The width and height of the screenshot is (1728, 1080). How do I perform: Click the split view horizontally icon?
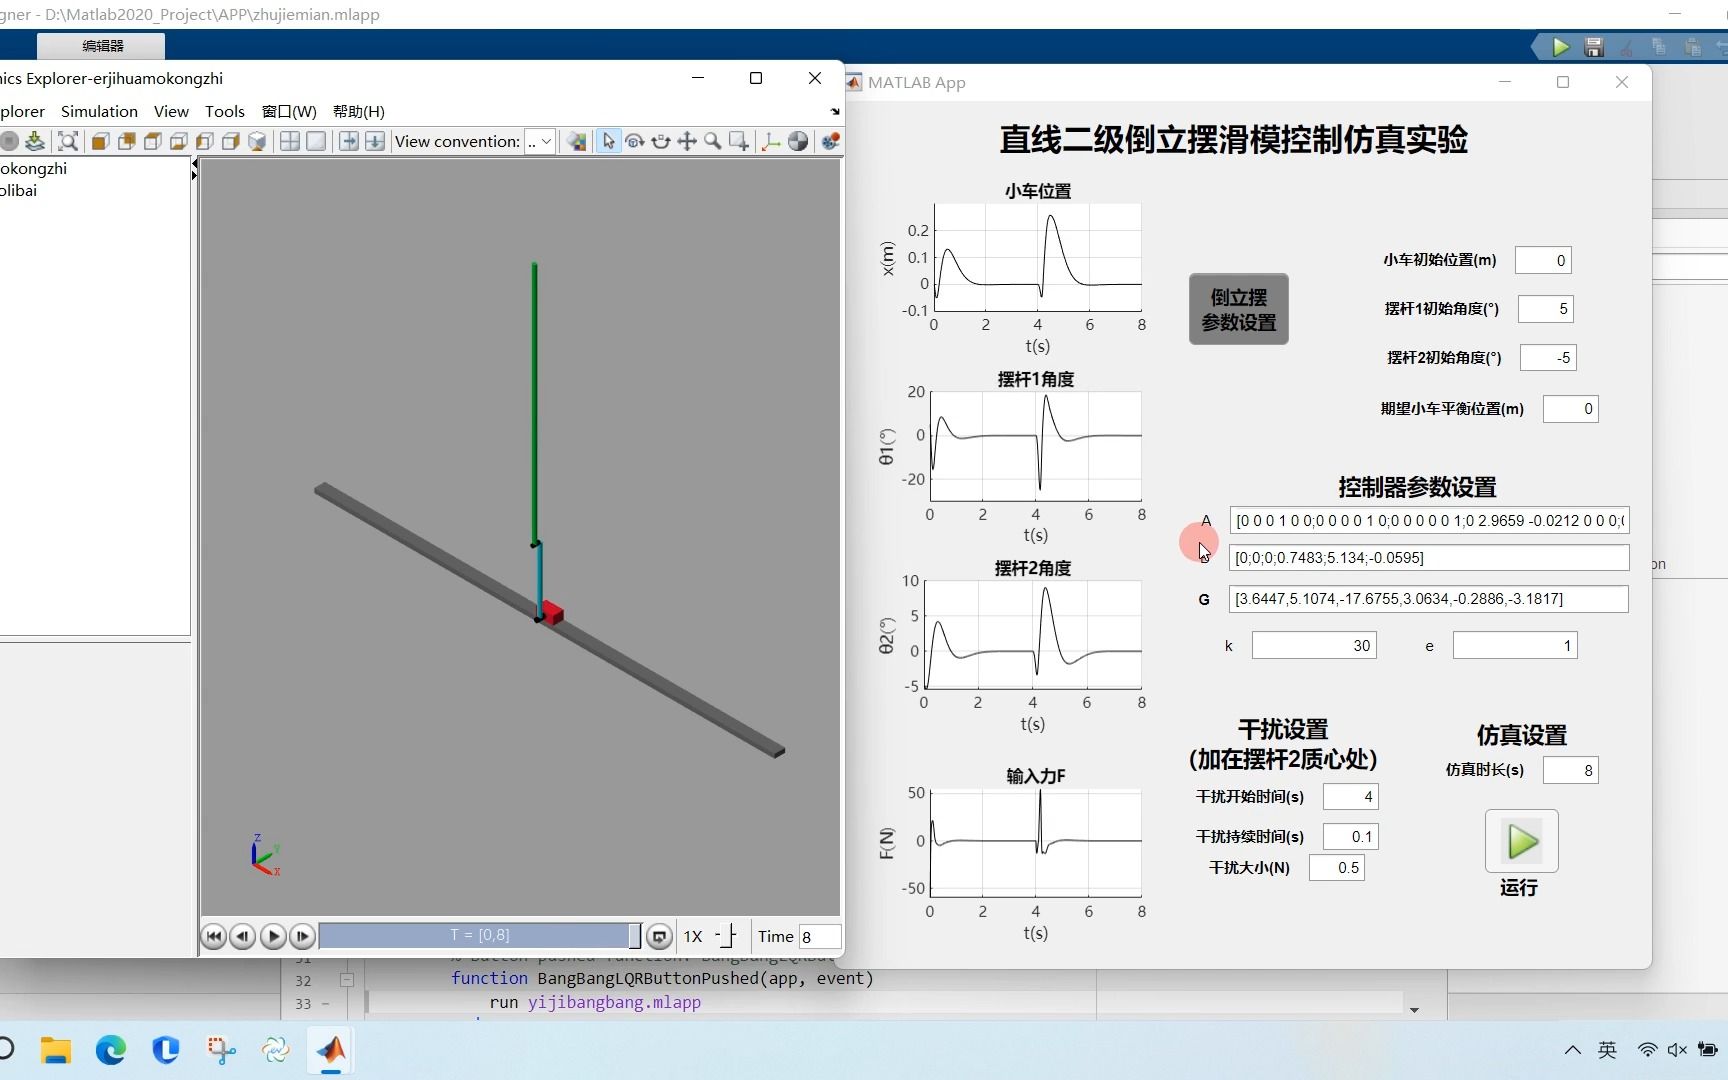(x=375, y=141)
